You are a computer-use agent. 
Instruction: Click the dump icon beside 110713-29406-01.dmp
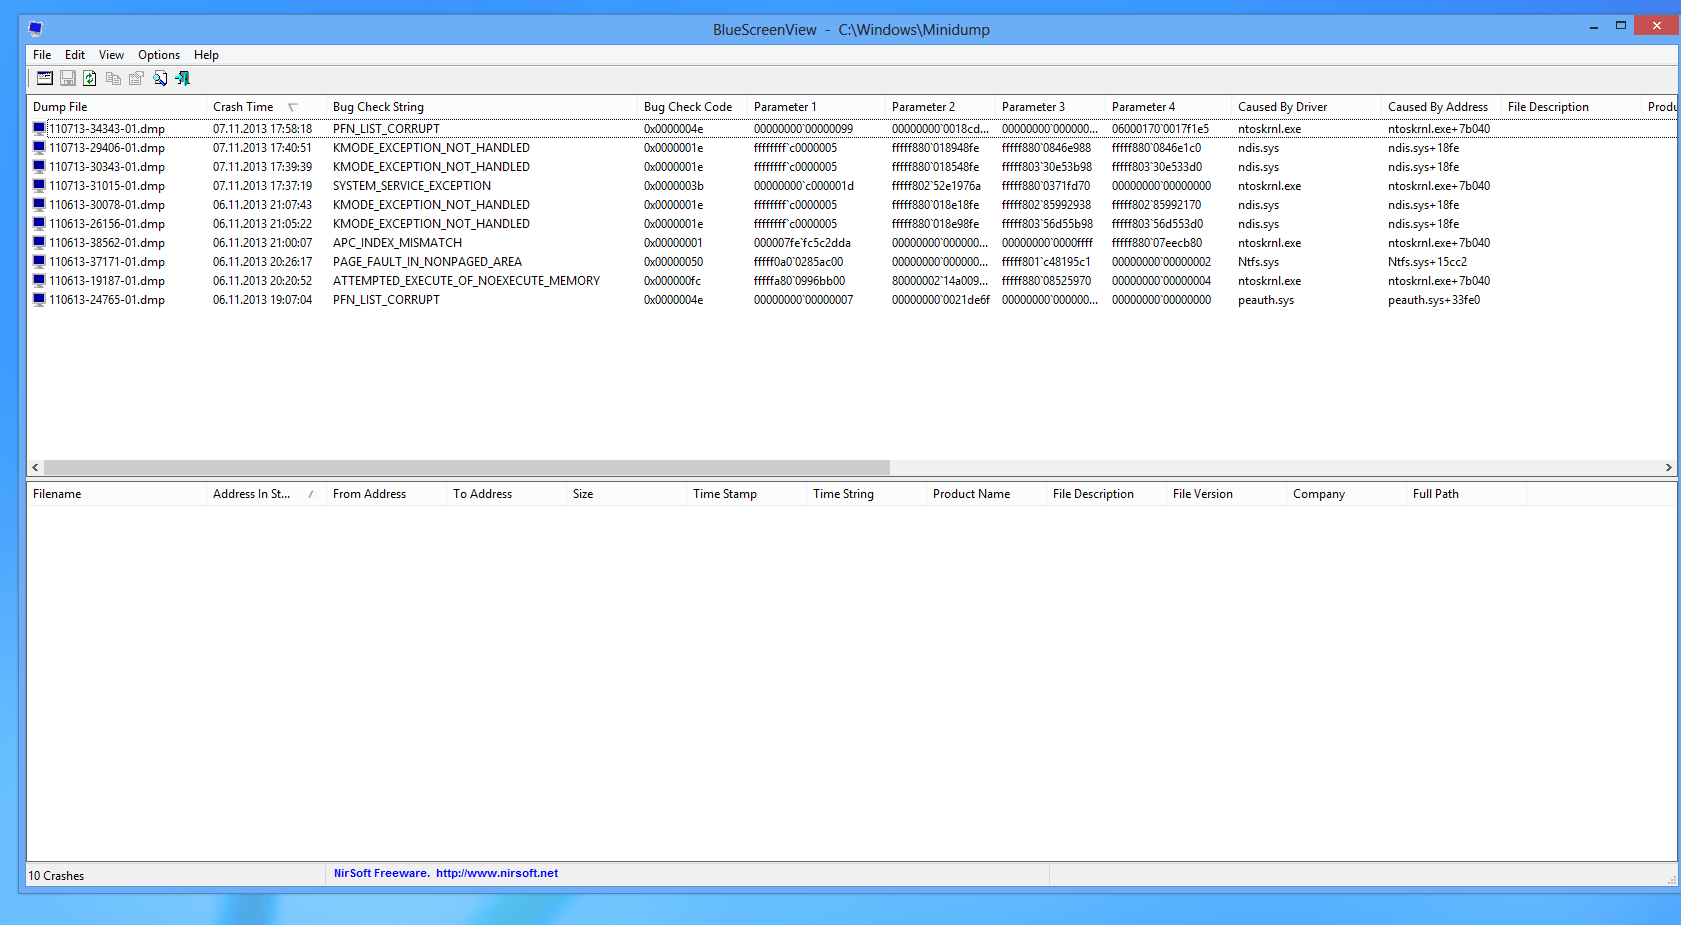tap(39, 147)
